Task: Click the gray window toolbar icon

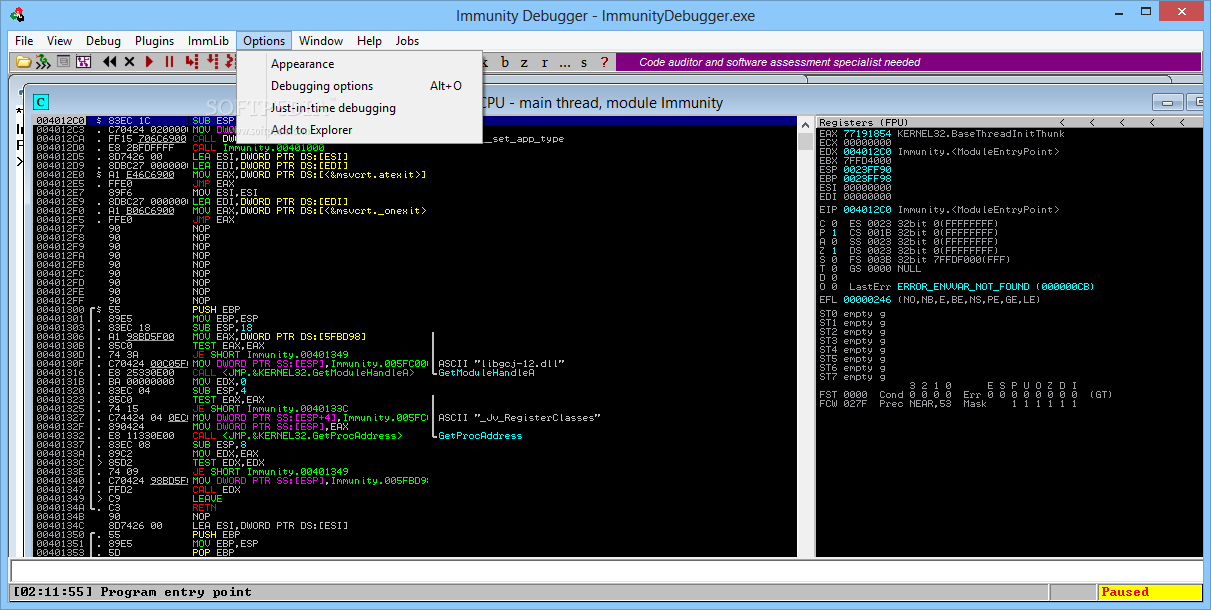Action: [x=63, y=62]
